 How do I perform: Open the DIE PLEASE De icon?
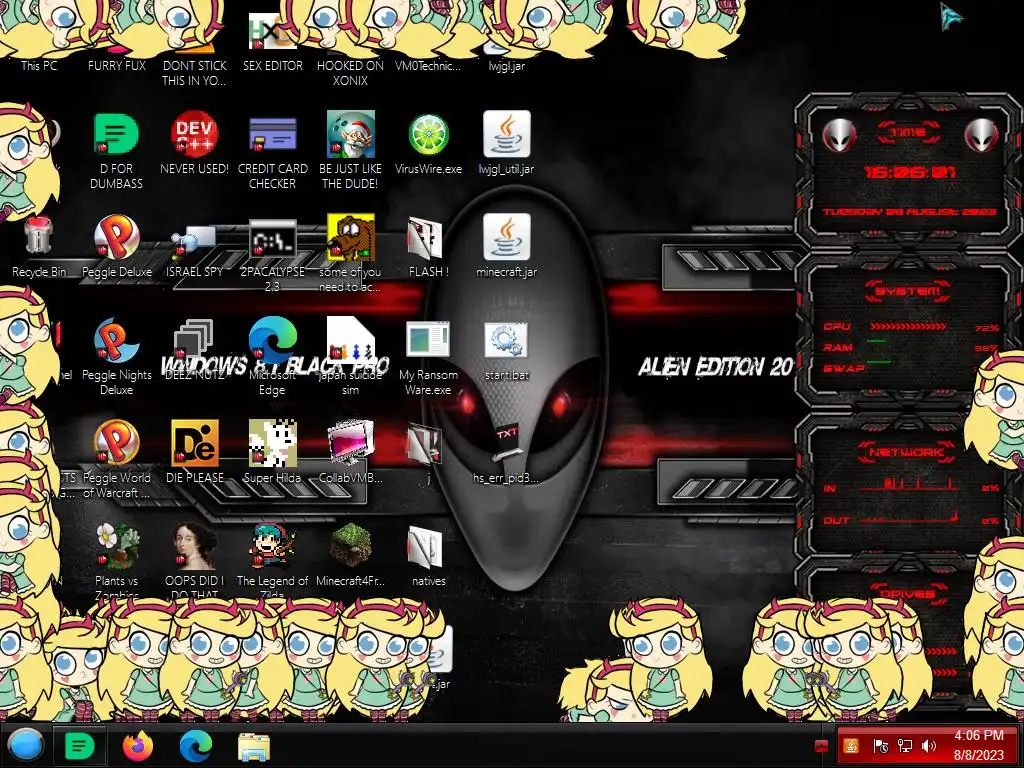coord(194,443)
